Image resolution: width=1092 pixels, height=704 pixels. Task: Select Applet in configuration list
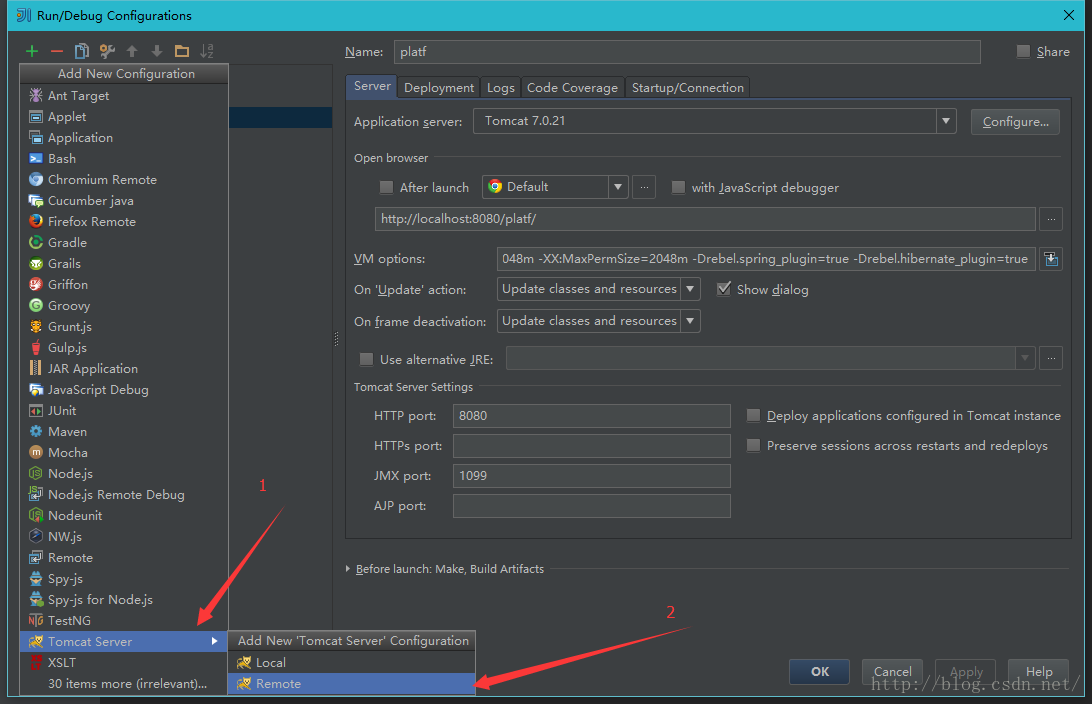[124, 116]
